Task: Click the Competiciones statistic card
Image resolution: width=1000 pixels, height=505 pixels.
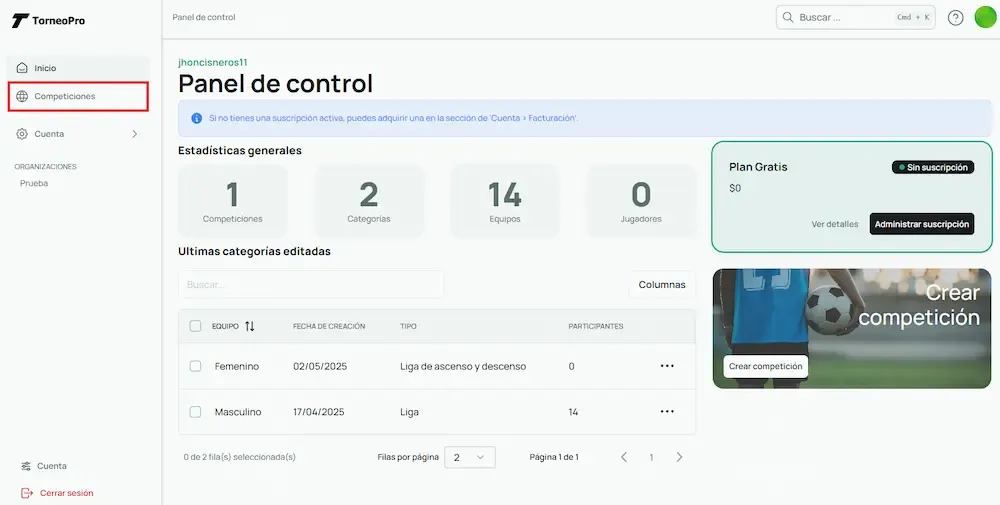Action: tap(233, 201)
